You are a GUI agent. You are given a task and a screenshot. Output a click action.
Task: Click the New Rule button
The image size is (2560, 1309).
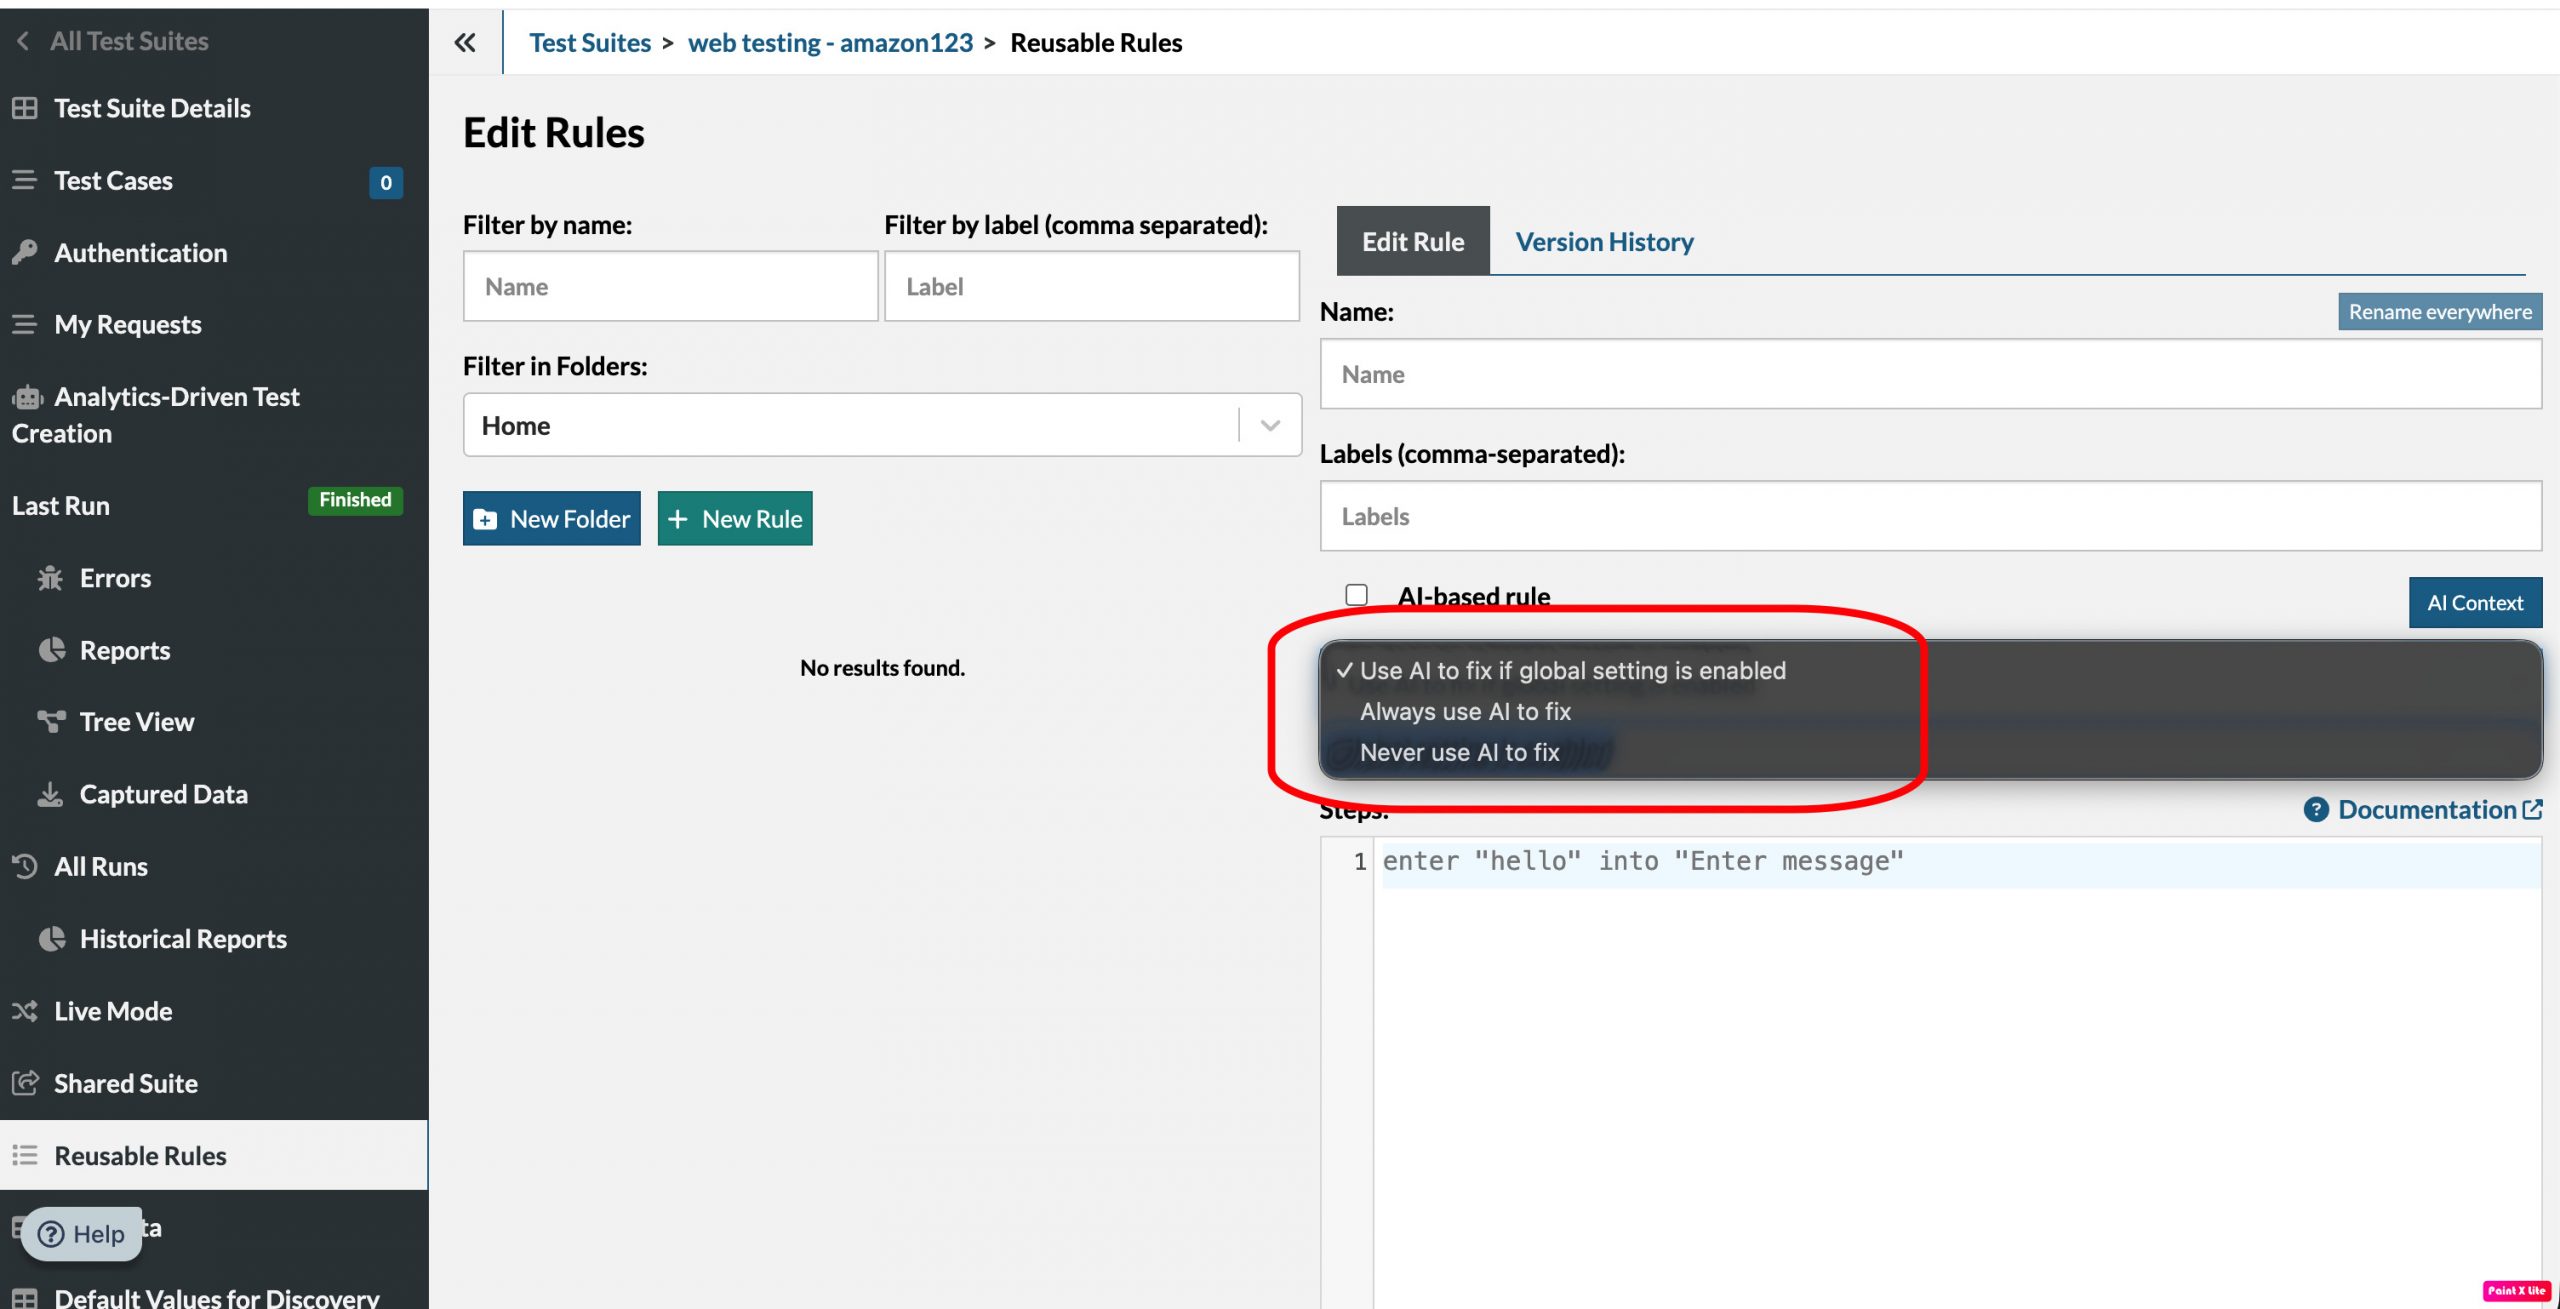click(x=735, y=519)
